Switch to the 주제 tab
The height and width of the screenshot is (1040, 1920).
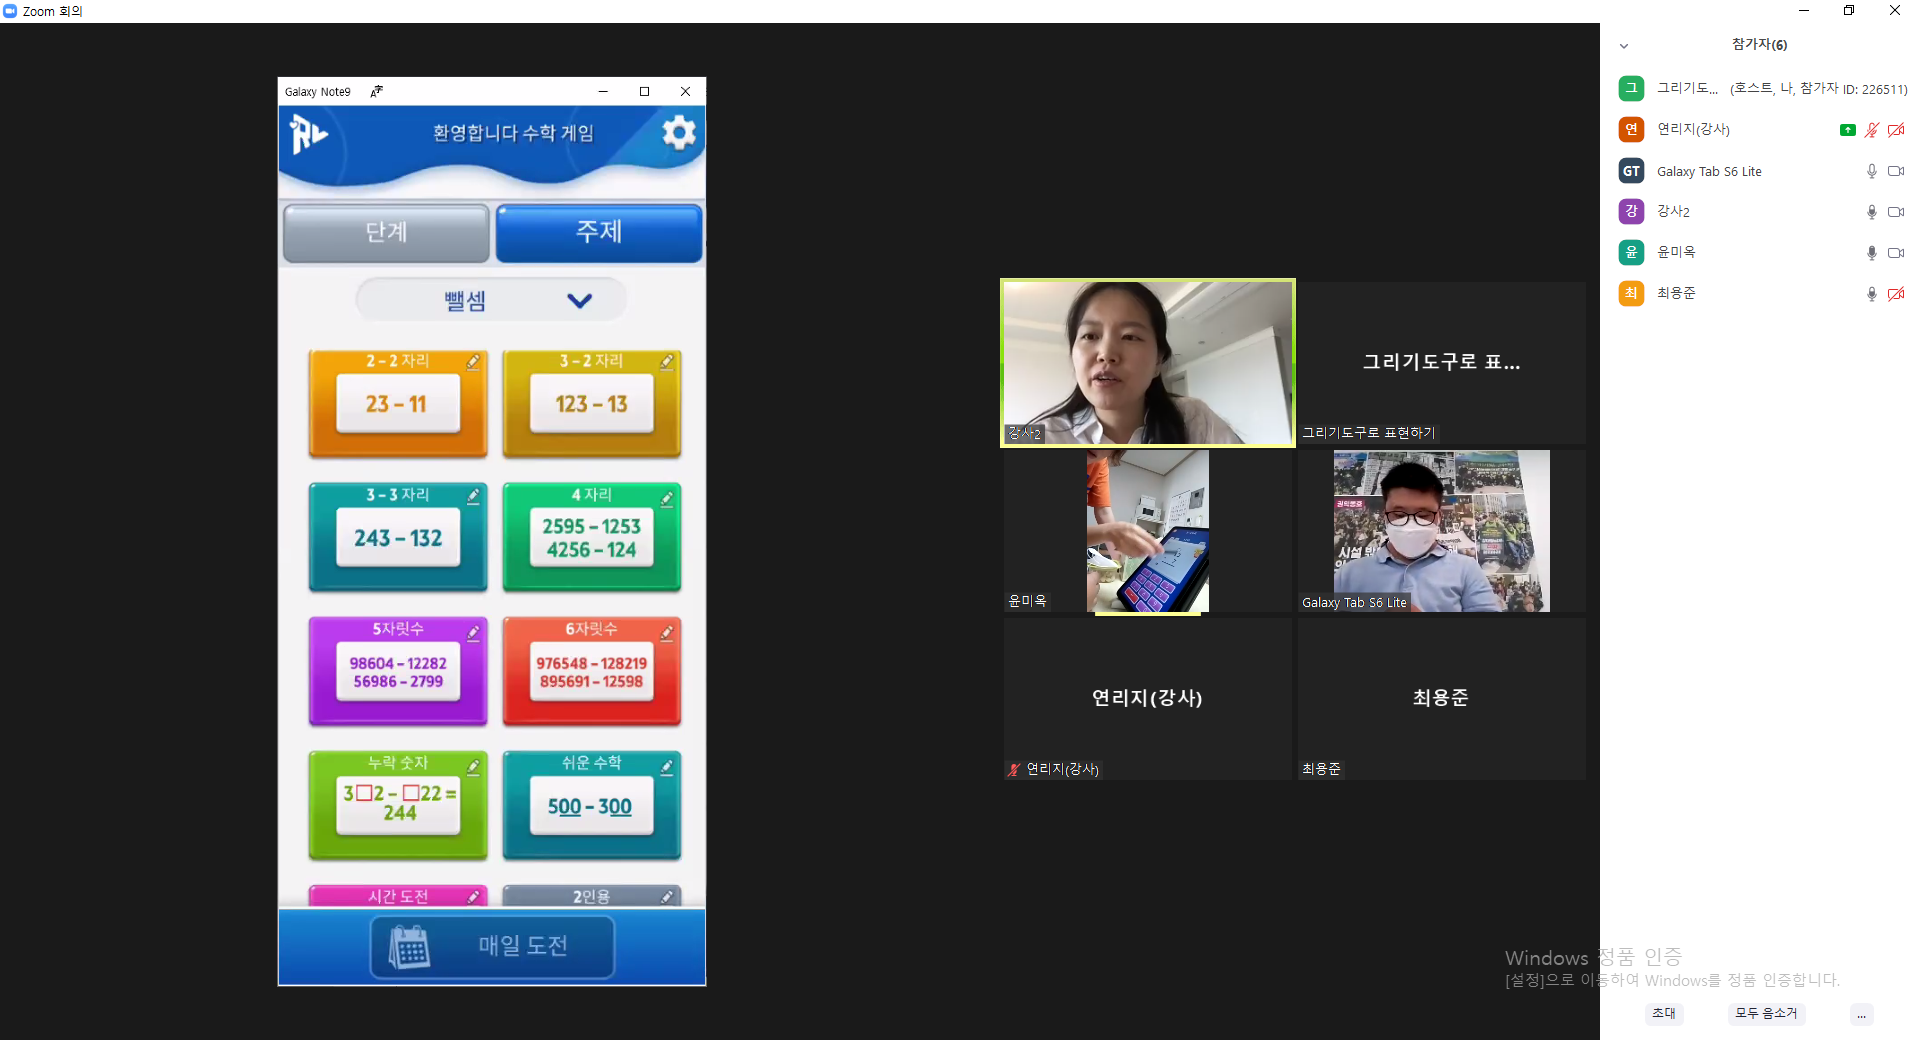click(599, 232)
